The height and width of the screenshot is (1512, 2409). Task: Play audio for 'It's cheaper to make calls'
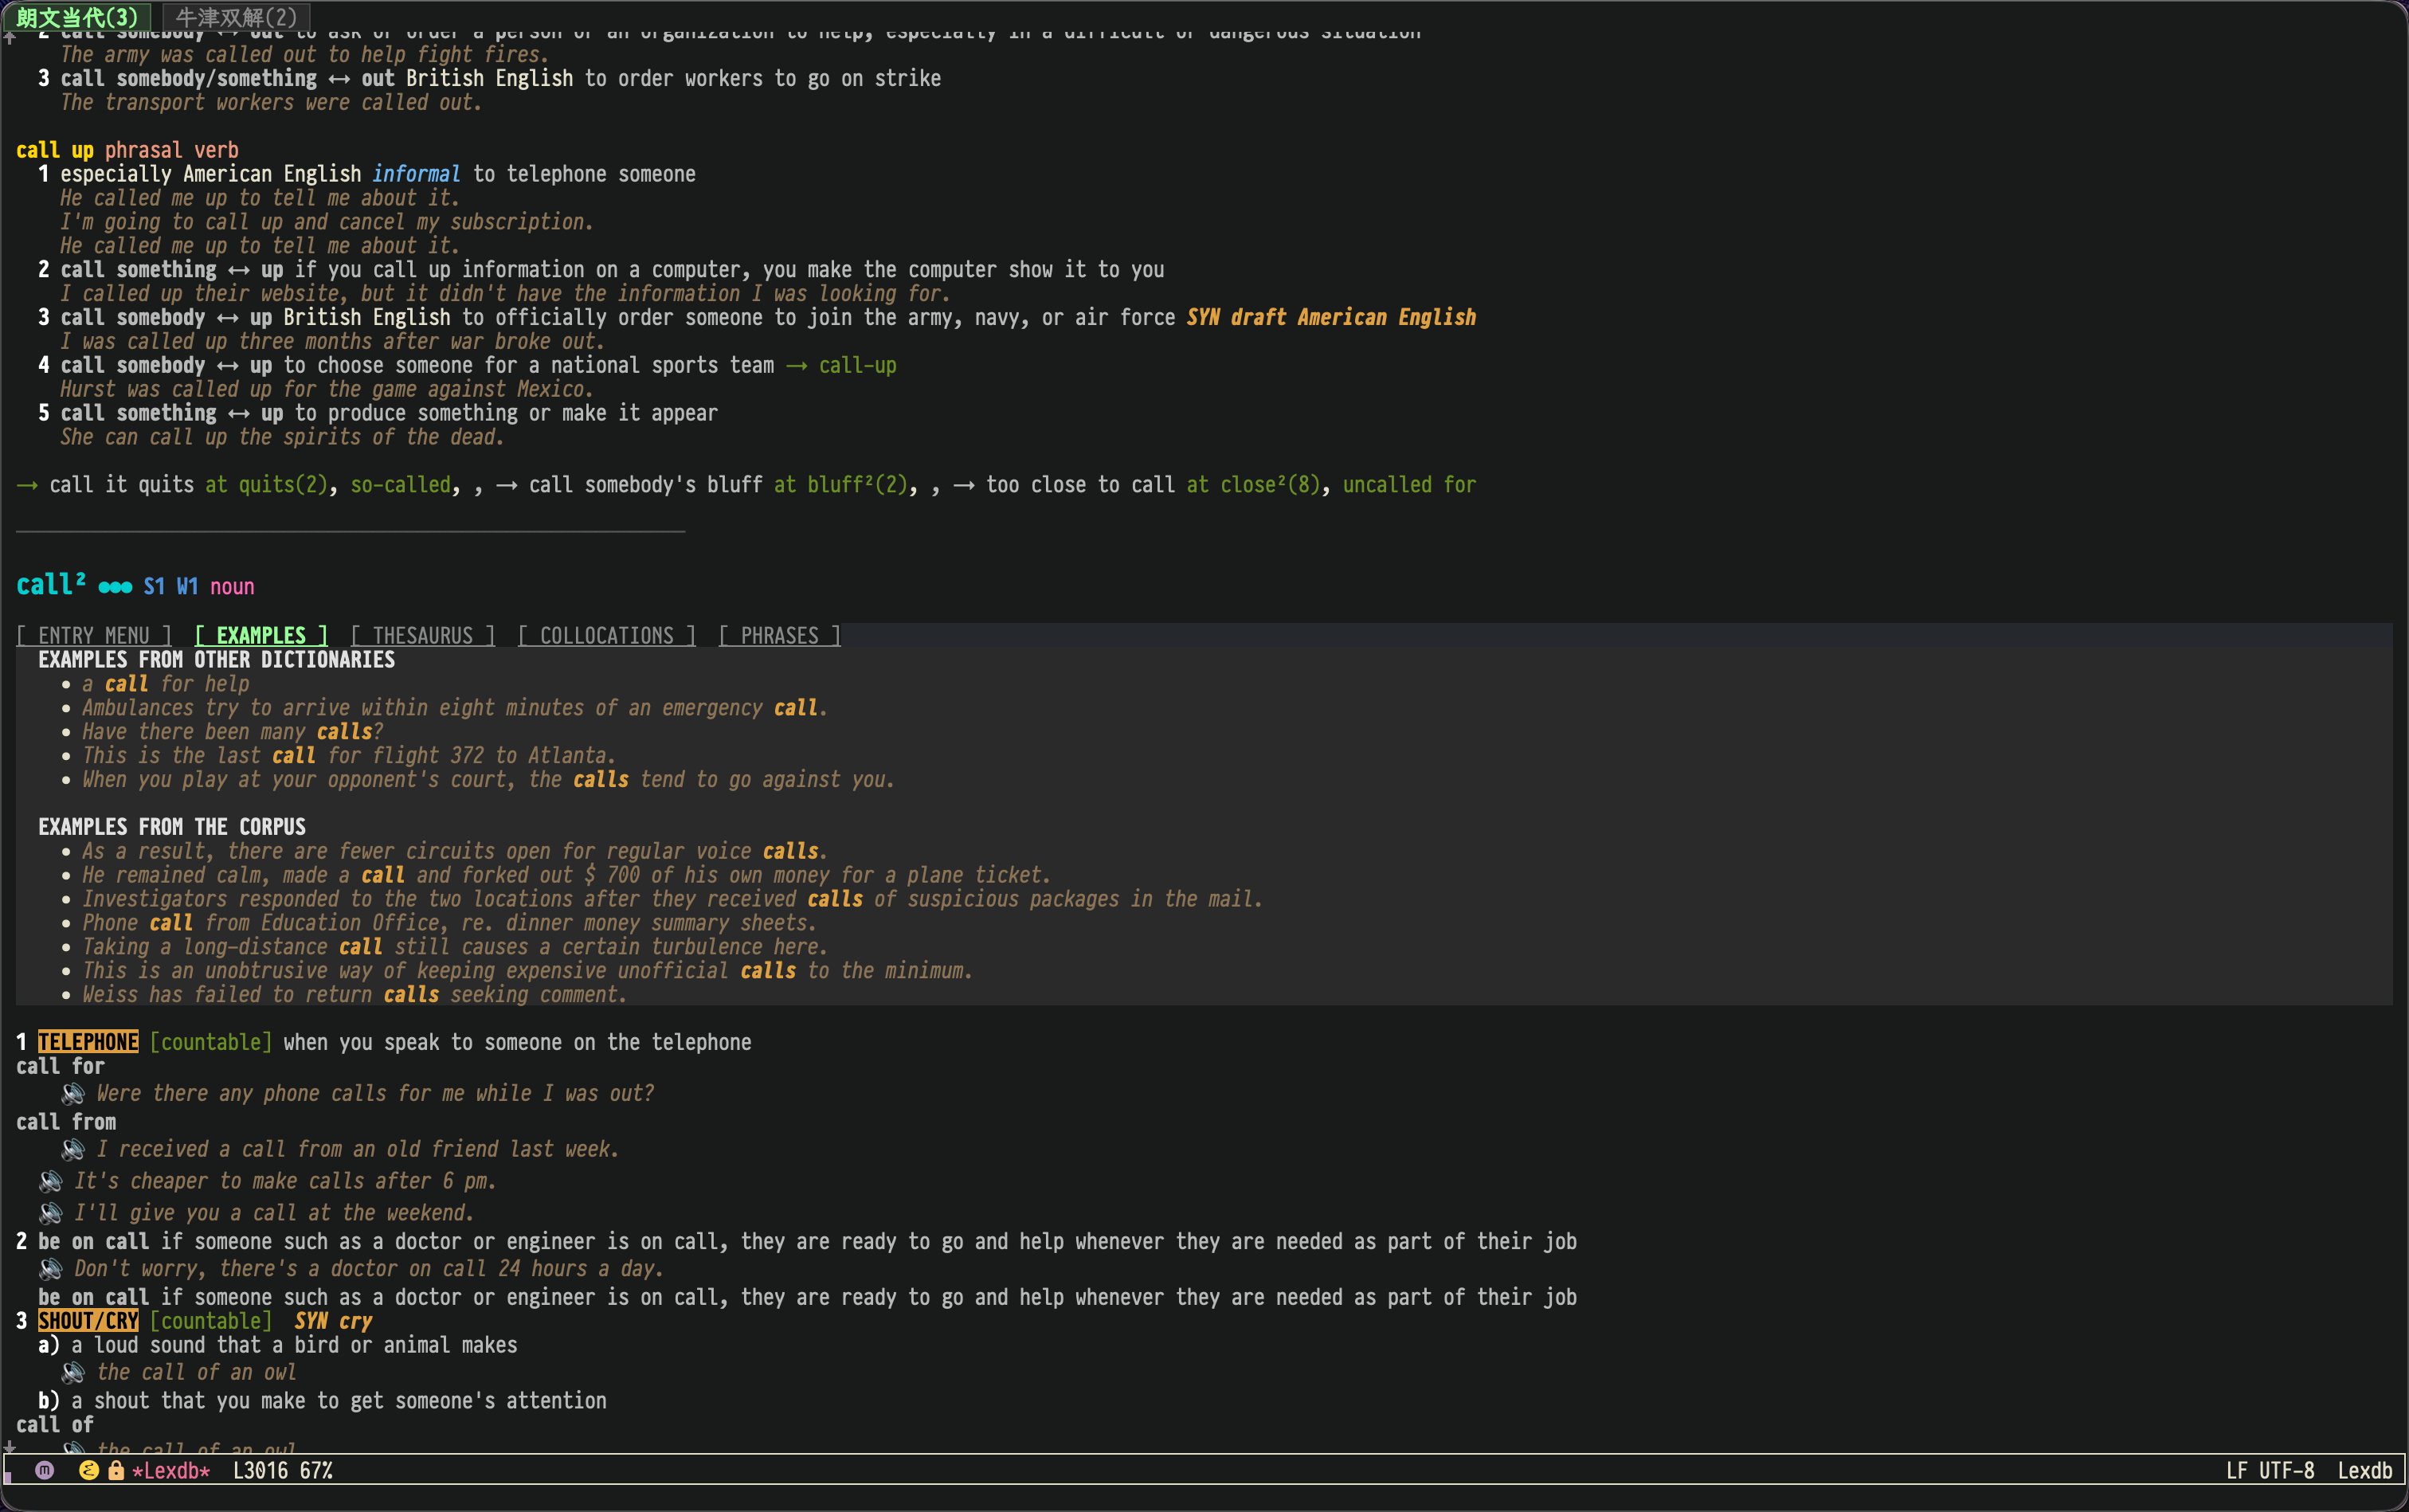(x=51, y=1182)
